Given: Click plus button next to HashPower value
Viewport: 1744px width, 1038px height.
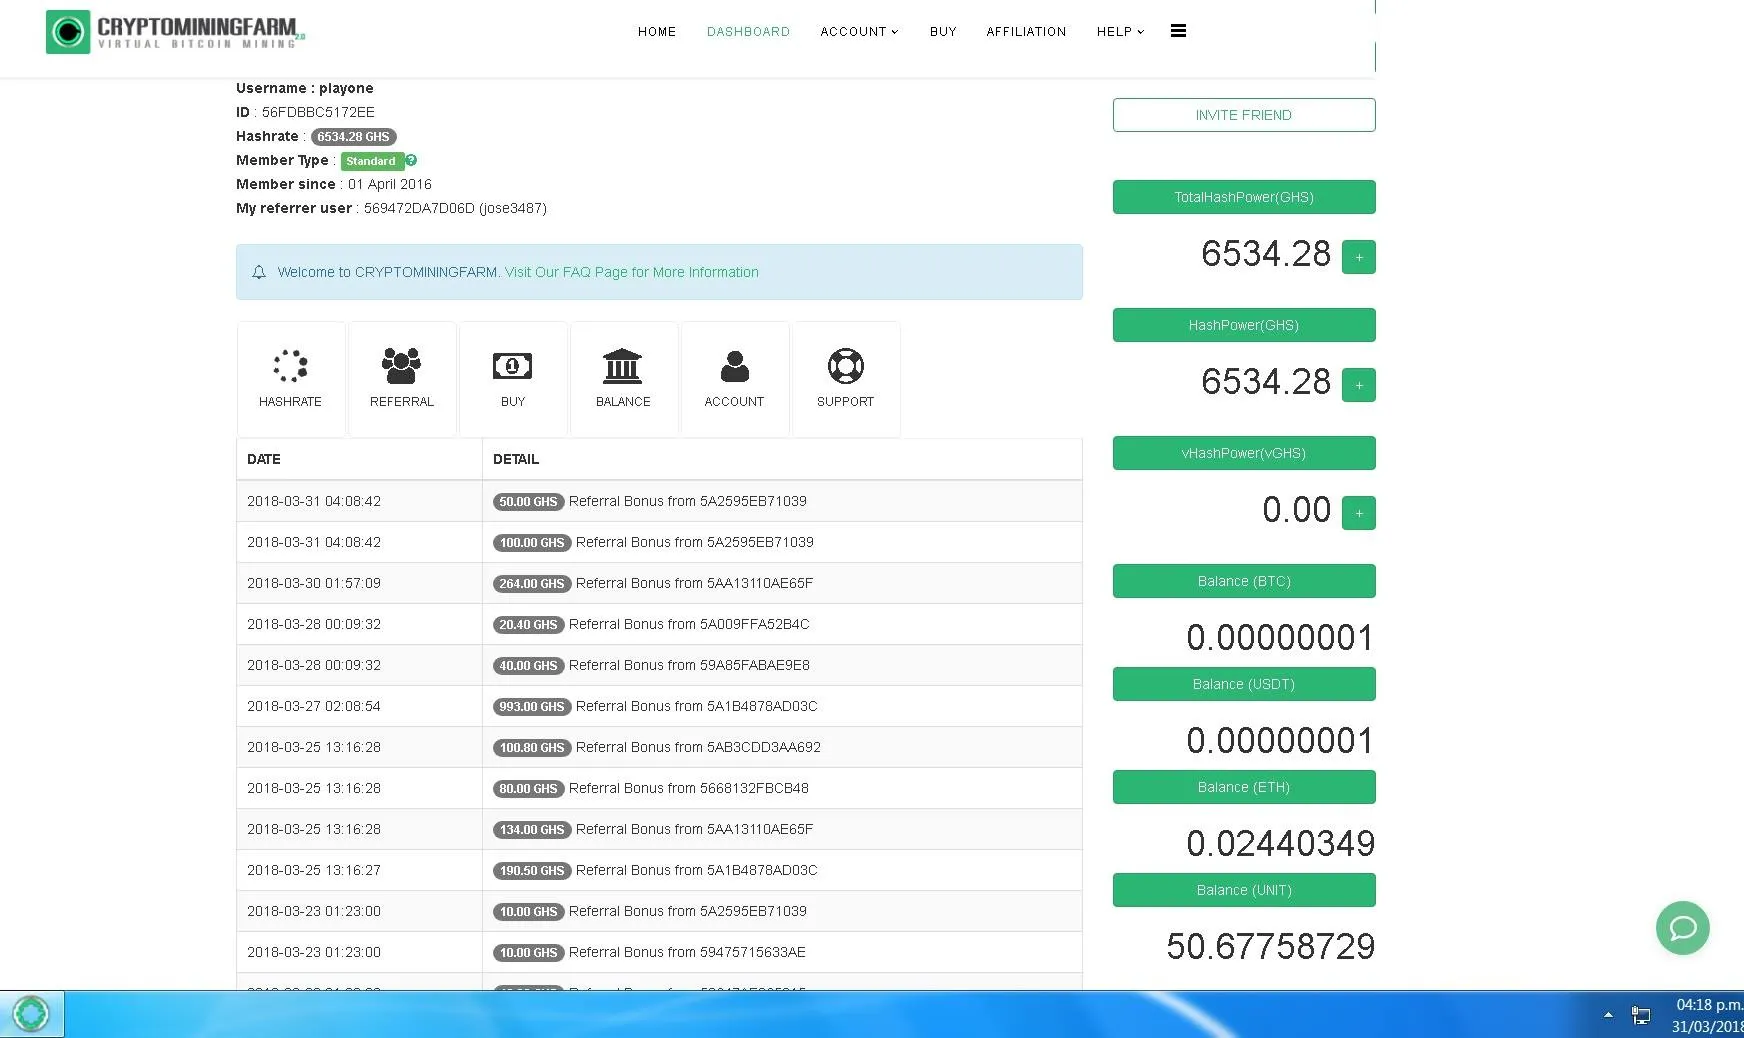Looking at the screenshot, I should pos(1358,385).
